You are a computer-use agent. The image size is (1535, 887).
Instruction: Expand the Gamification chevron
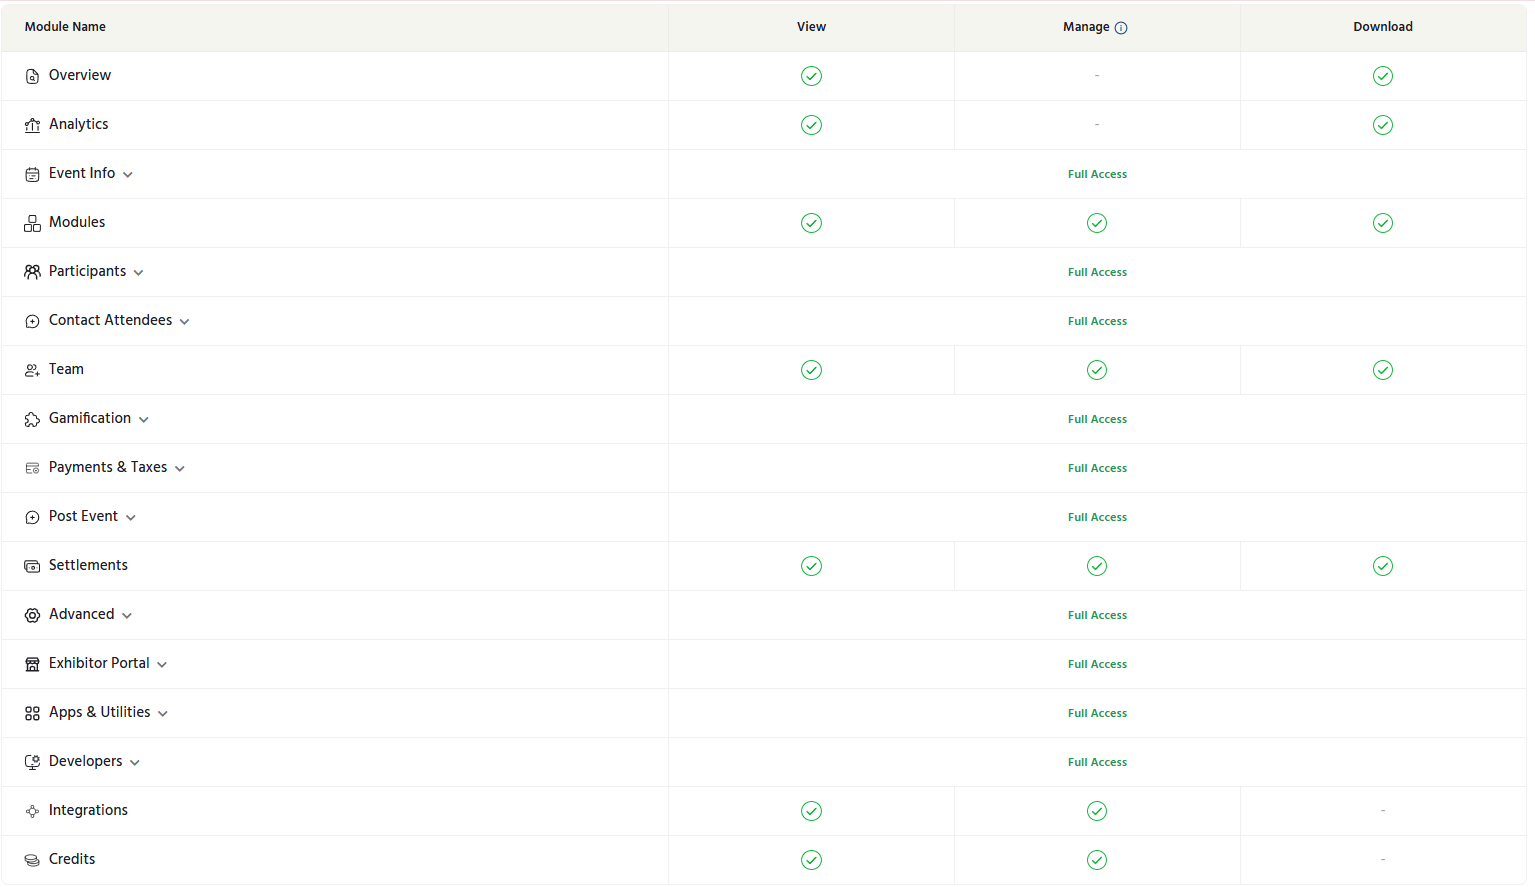pos(144,420)
